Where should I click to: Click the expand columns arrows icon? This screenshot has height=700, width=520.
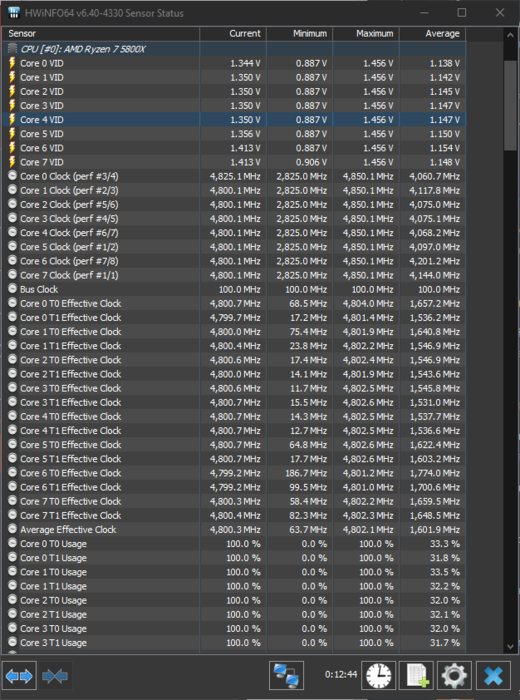click(x=19, y=676)
